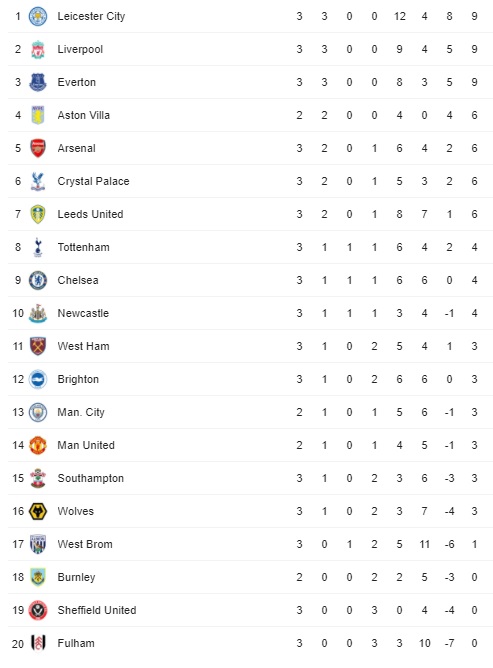The width and height of the screenshot is (493, 668).
Task: Open the Man. City team link
Action: 81,412
